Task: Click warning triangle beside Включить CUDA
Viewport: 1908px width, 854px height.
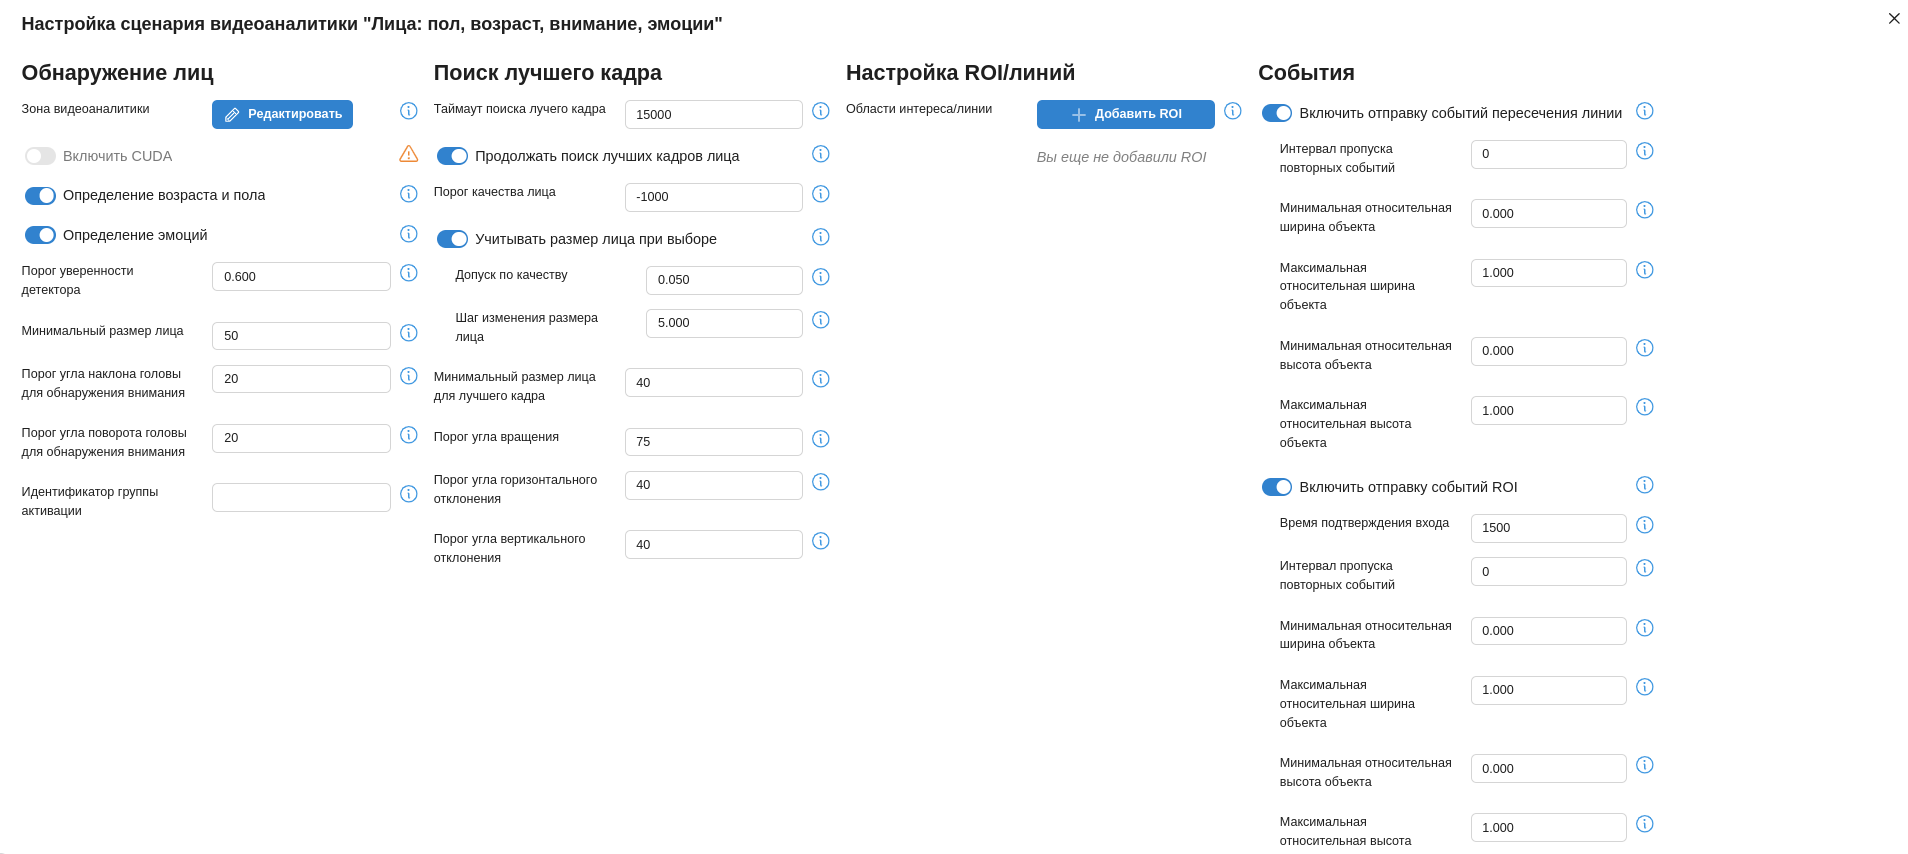Action: pyautogui.click(x=408, y=154)
